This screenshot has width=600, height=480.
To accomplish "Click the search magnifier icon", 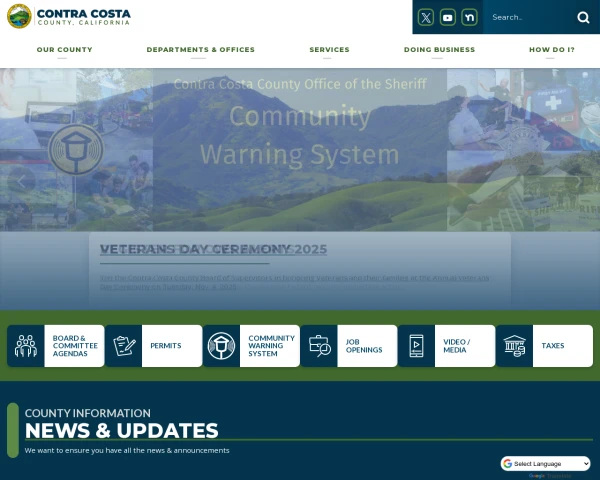I will point(583,17).
